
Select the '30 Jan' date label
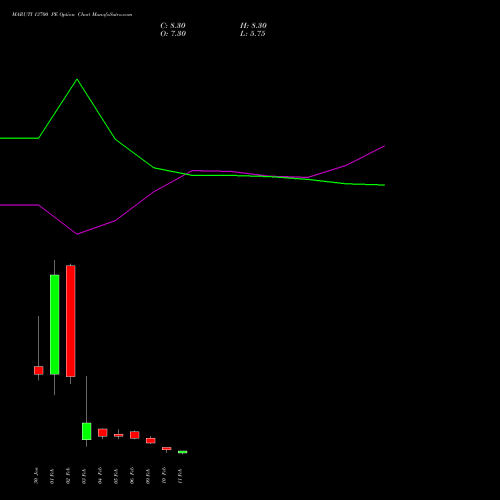36,476
